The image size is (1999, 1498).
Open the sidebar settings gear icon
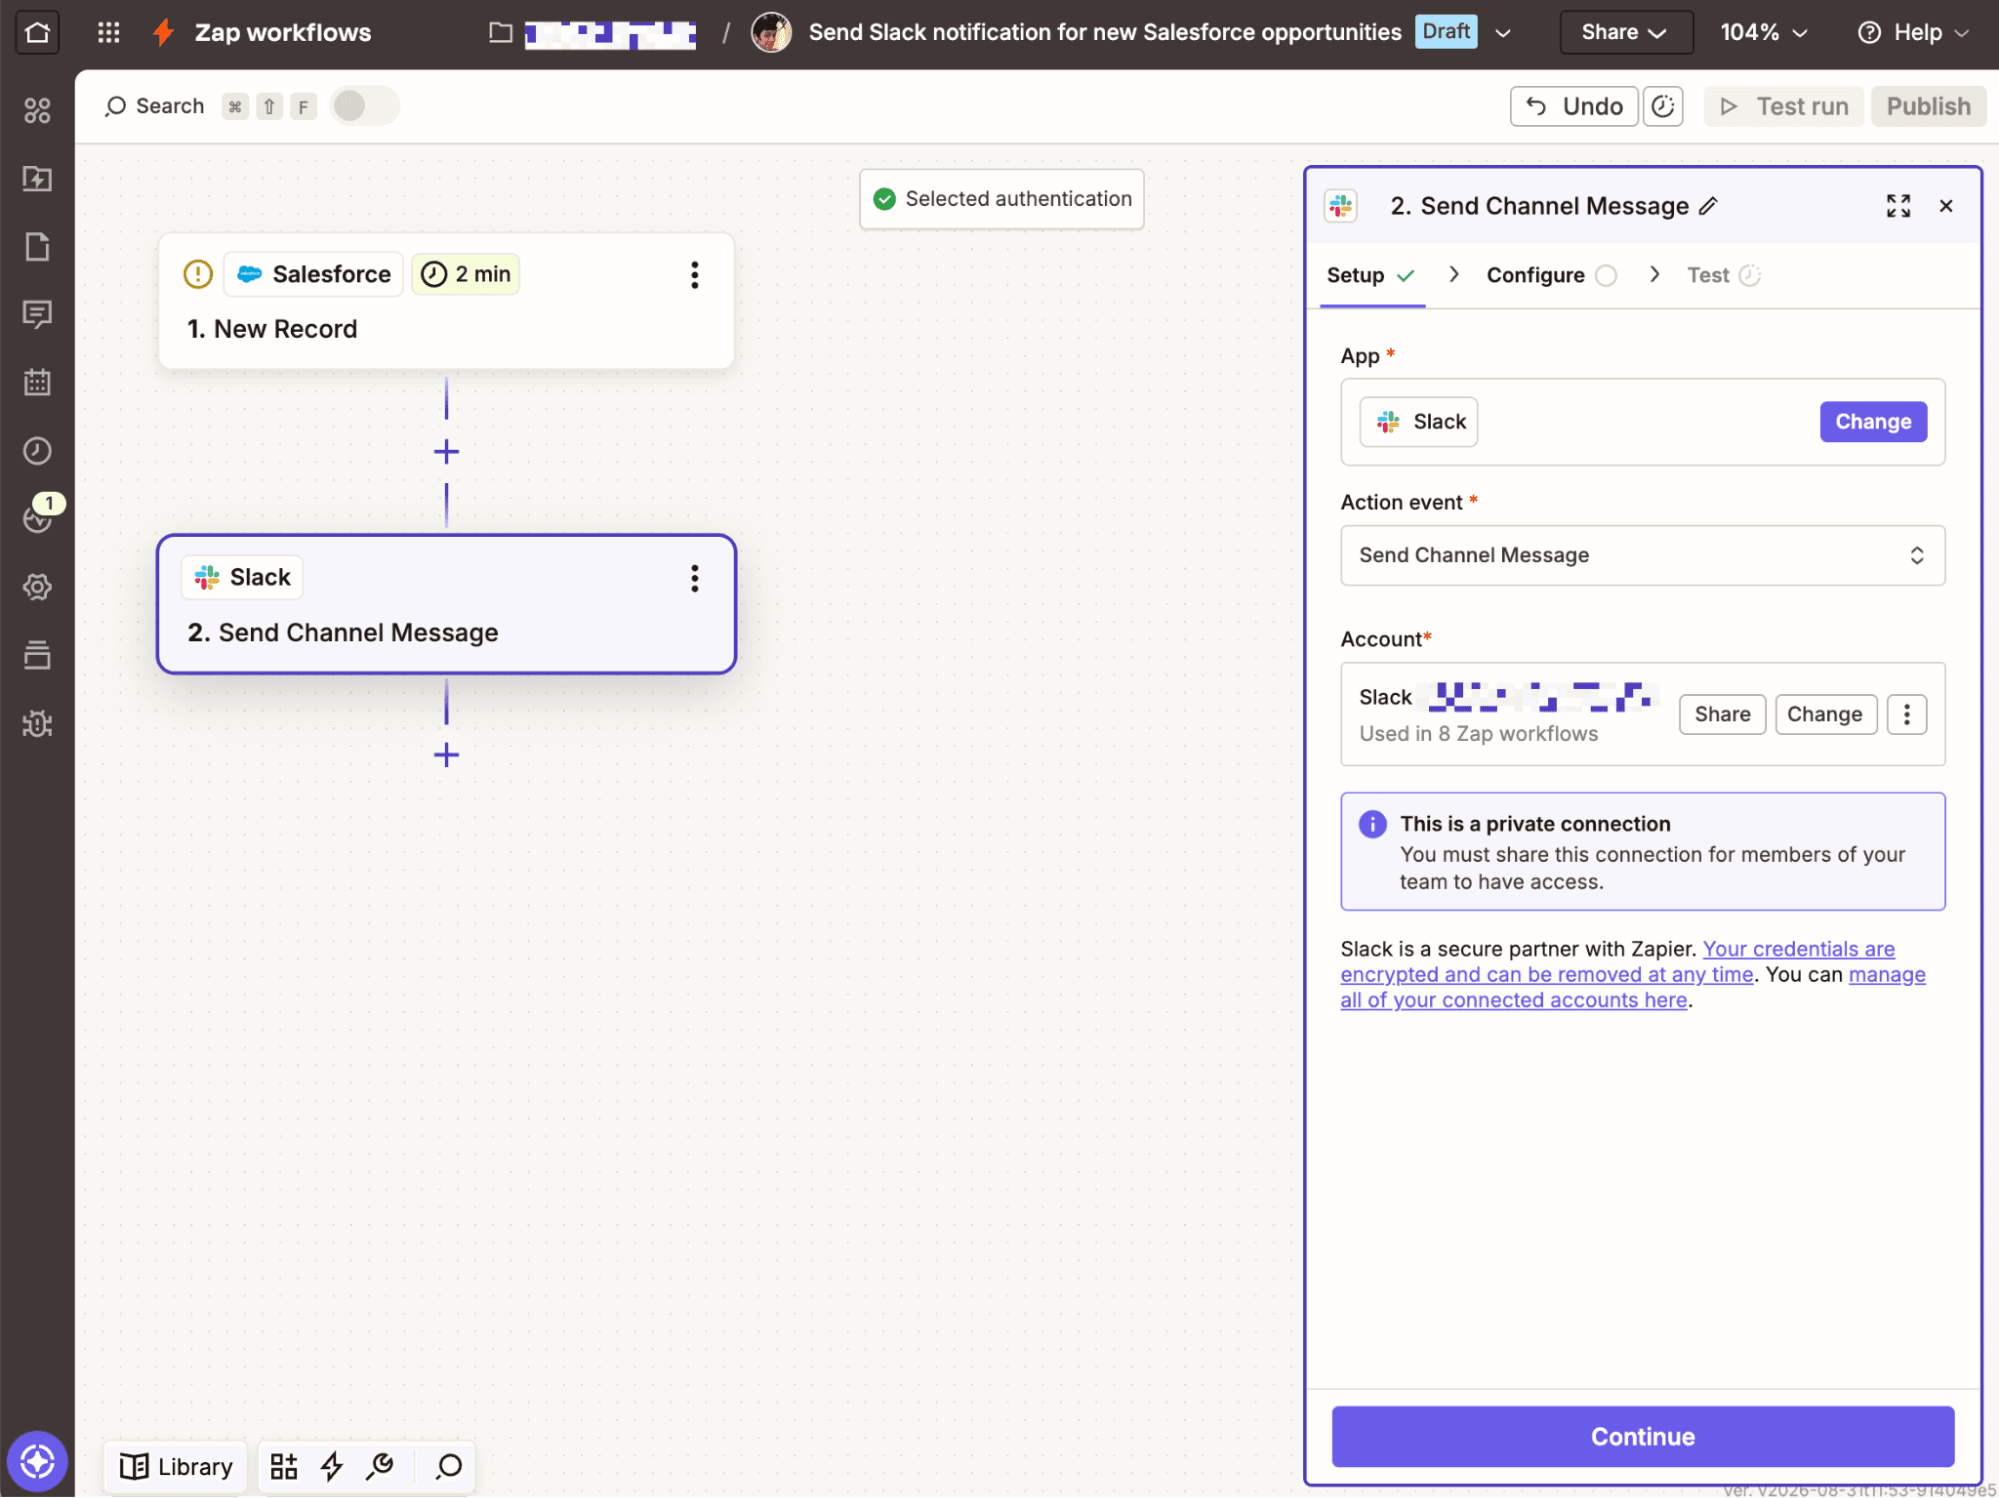pyautogui.click(x=37, y=587)
